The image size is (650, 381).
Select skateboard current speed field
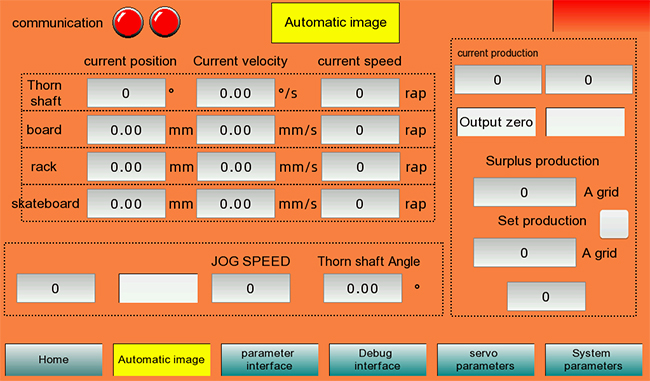(x=360, y=204)
